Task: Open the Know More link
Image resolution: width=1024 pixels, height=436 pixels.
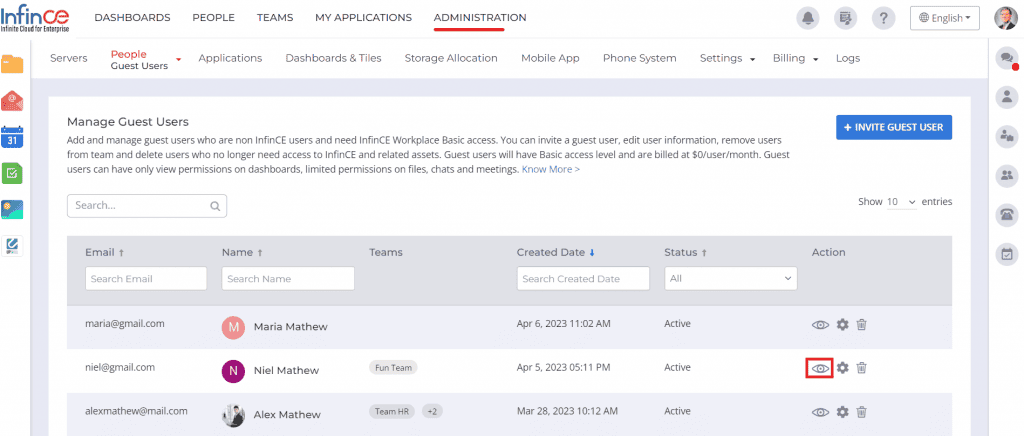Action: pos(550,170)
